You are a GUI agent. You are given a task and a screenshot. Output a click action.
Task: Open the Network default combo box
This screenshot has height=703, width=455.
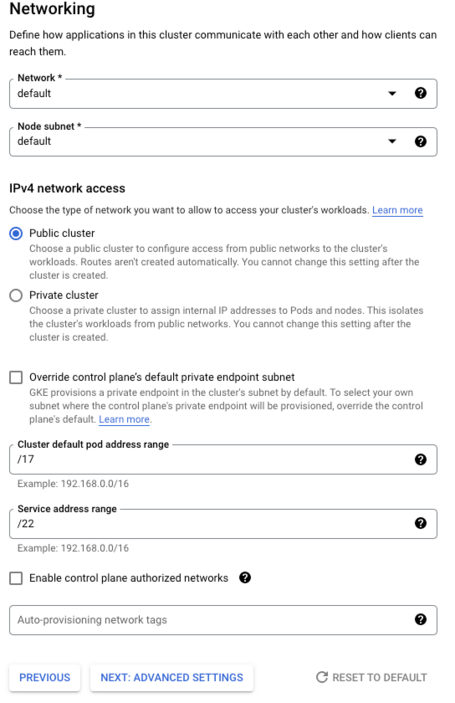click(x=223, y=94)
